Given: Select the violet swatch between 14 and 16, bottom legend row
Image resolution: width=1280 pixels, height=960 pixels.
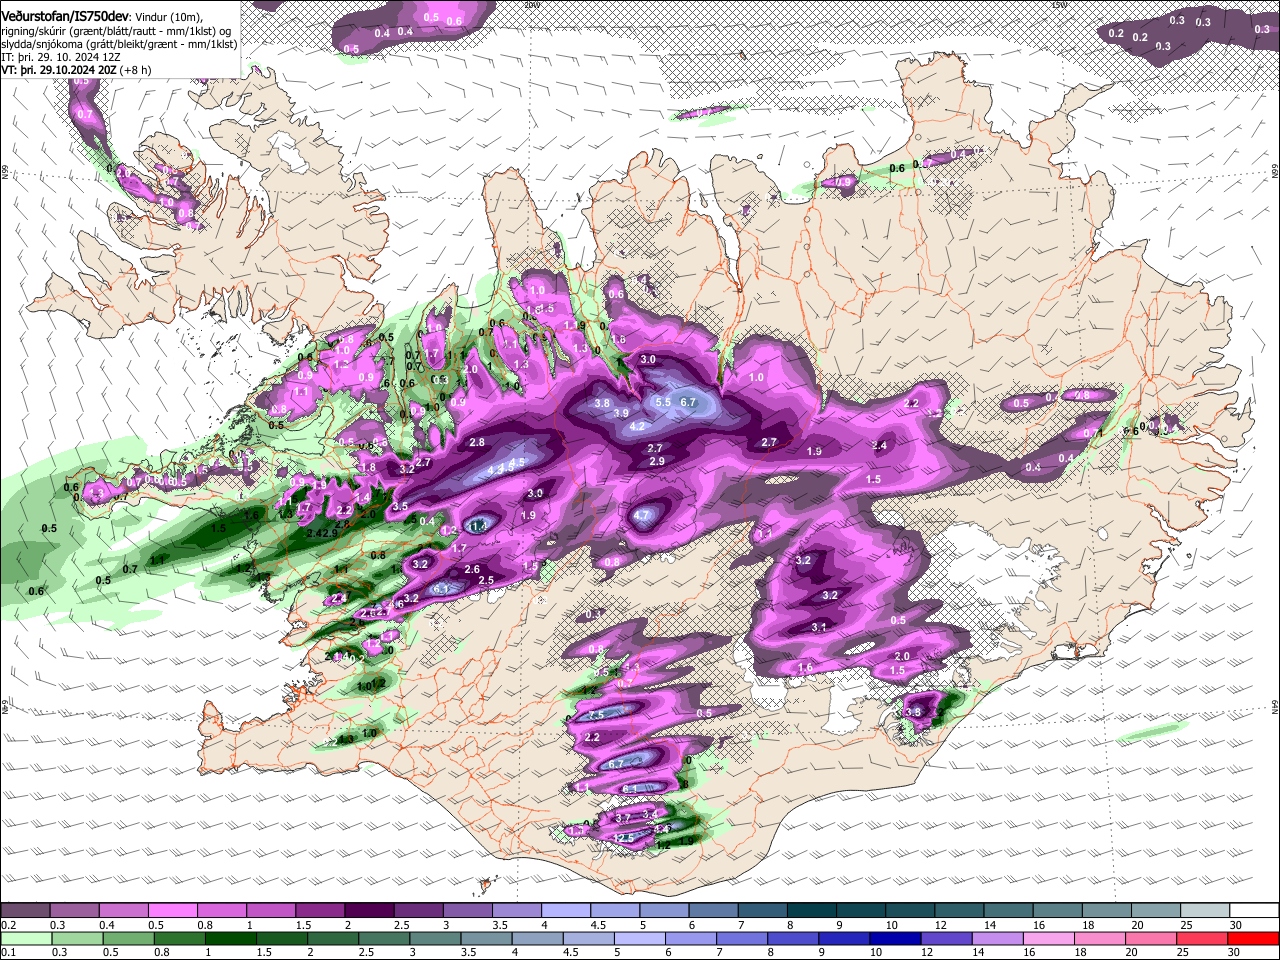Looking at the screenshot, I should tap(998, 938).
